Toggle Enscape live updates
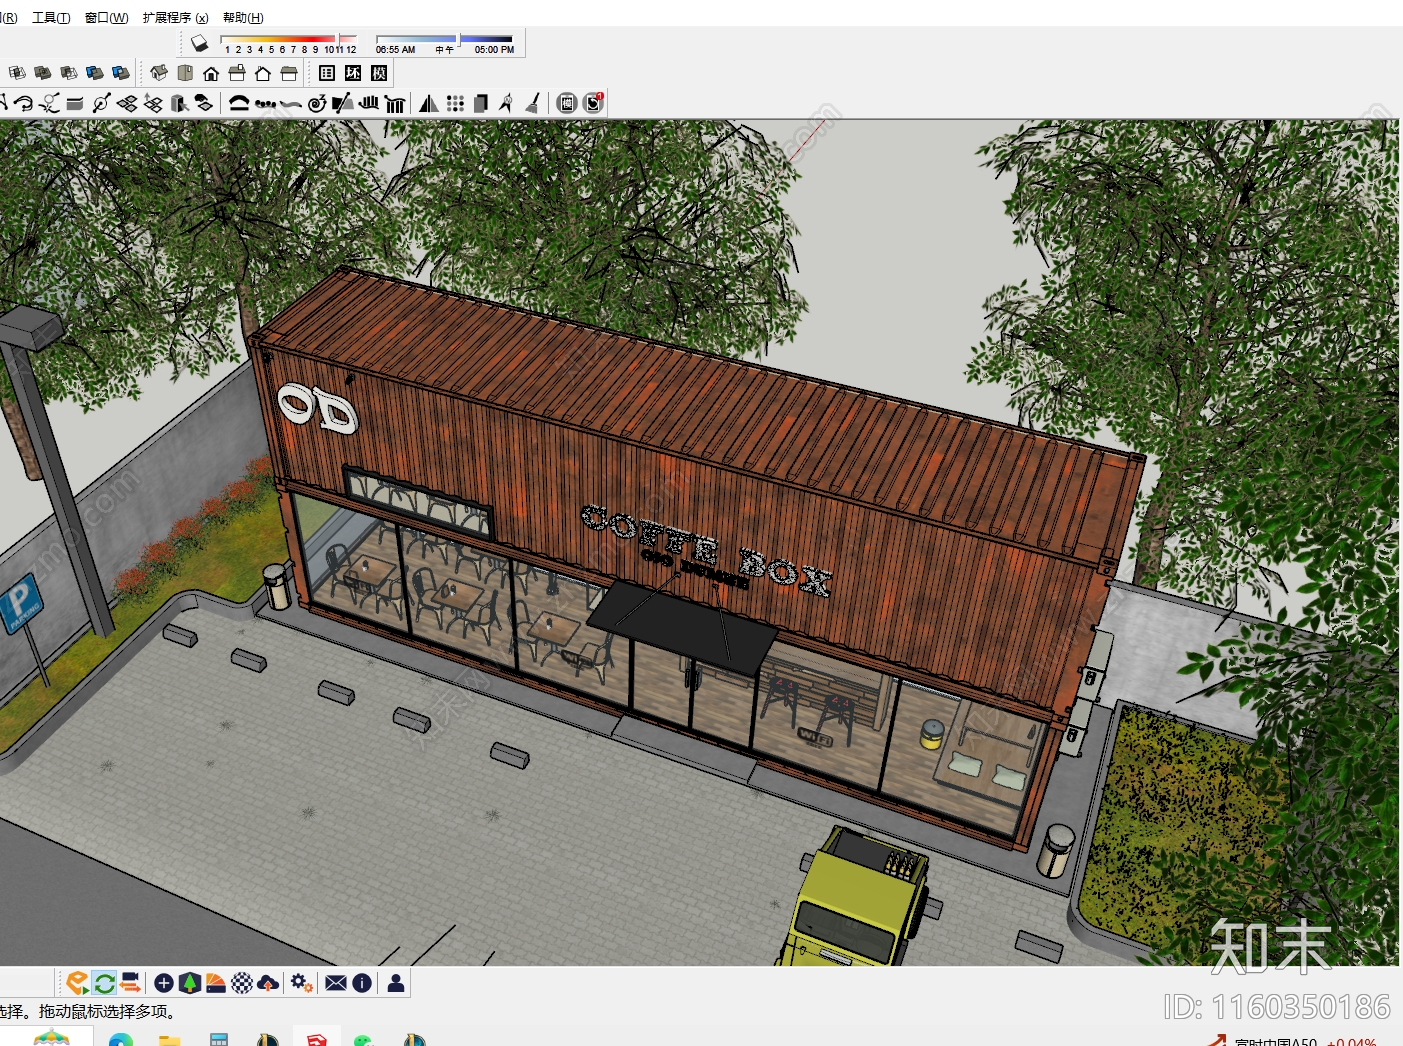This screenshot has height=1046, width=1403. (x=104, y=983)
